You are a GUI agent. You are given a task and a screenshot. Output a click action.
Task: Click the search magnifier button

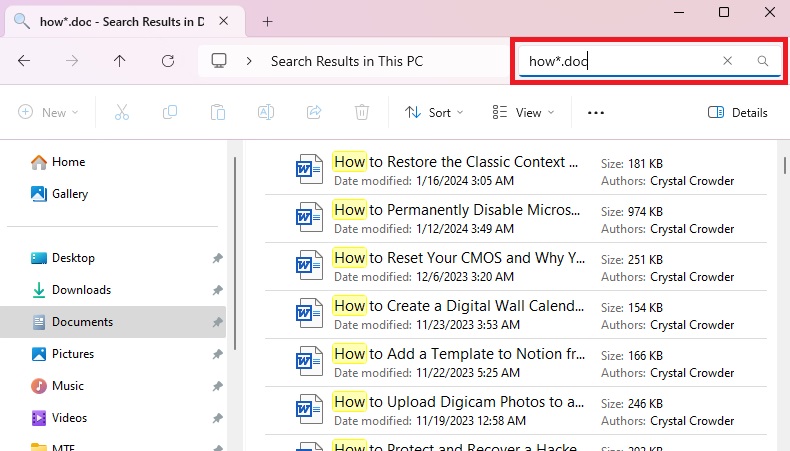763,61
